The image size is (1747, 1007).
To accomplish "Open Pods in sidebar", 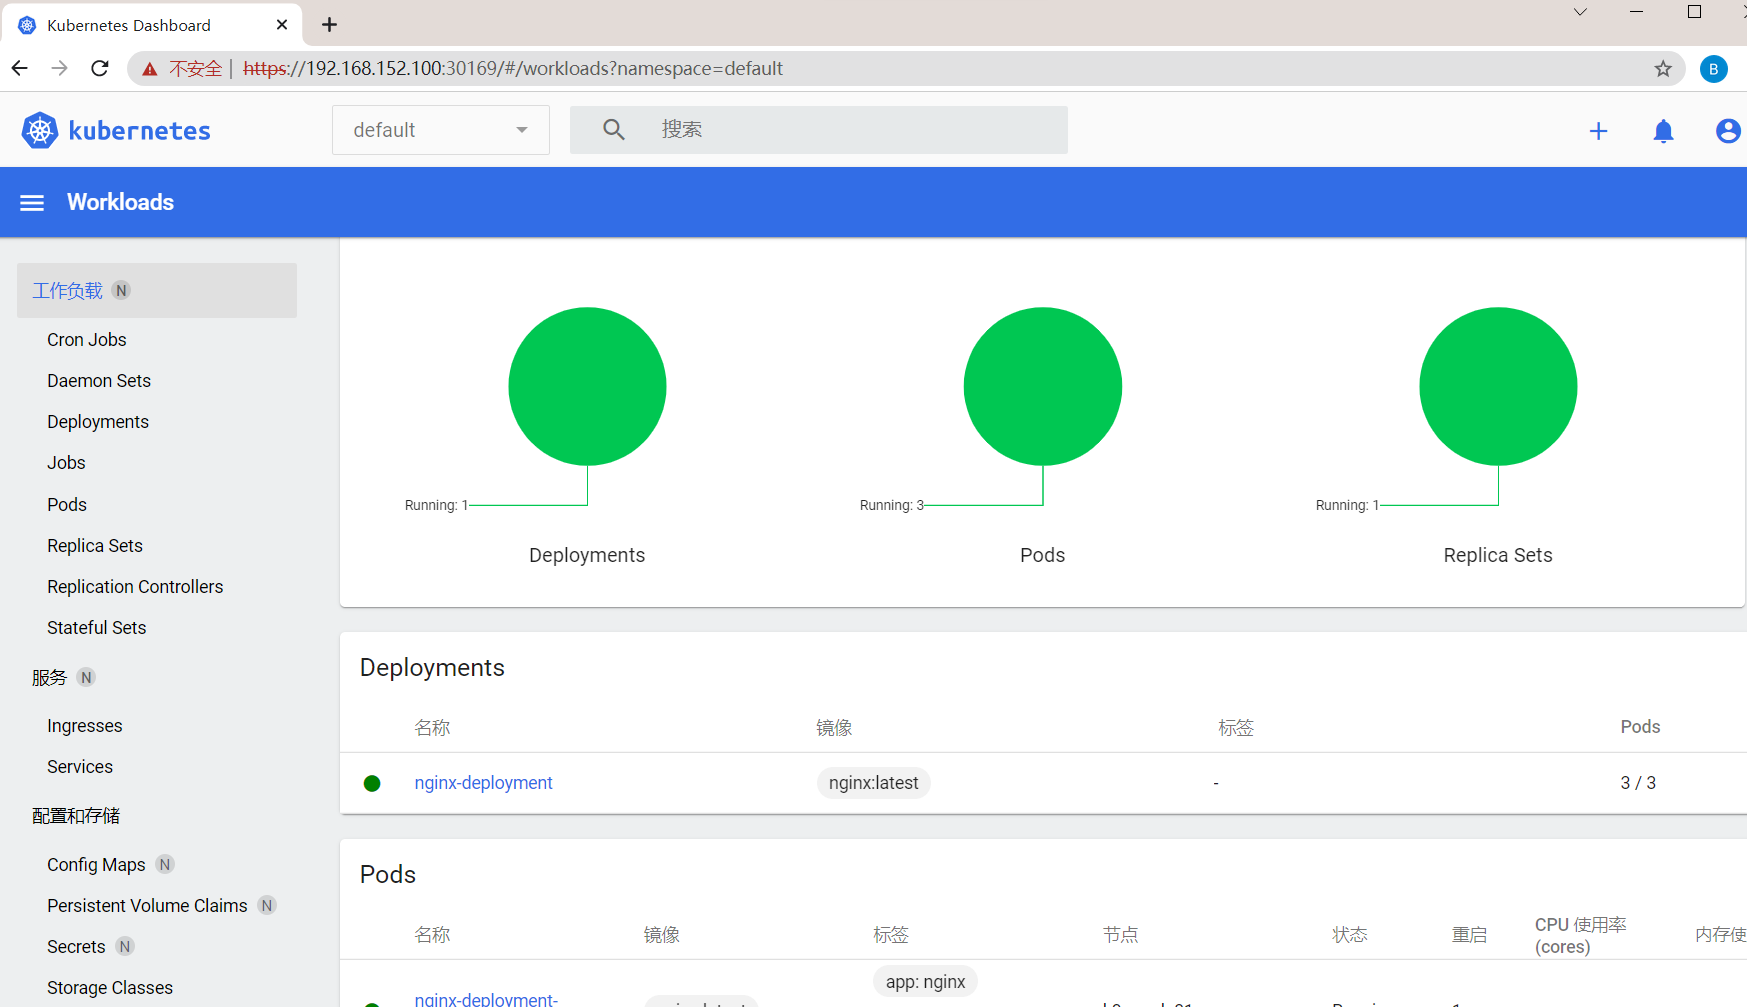I will 67,505.
